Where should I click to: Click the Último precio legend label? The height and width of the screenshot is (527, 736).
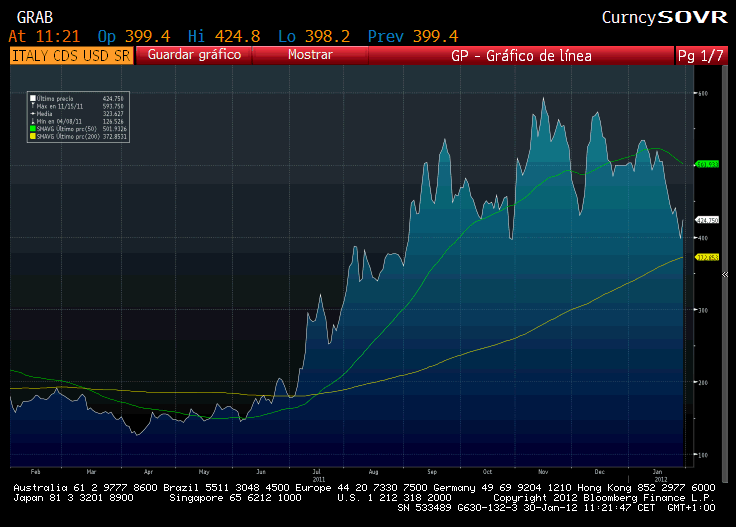point(55,99)
